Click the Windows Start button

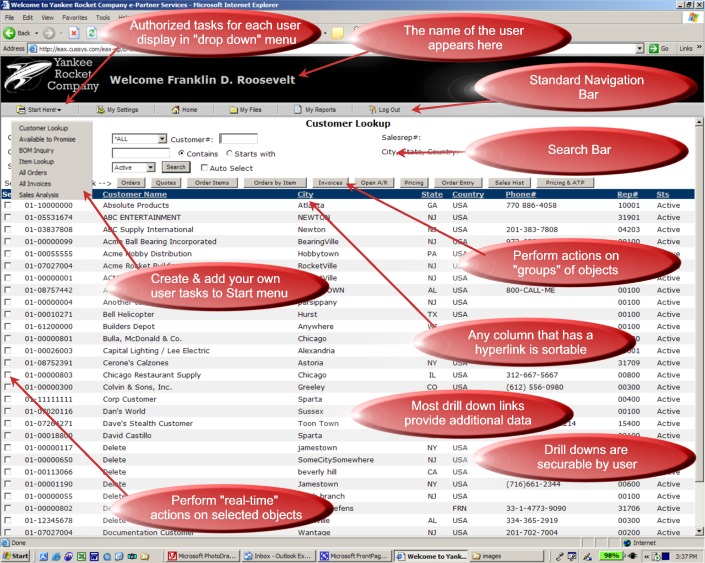17,555
